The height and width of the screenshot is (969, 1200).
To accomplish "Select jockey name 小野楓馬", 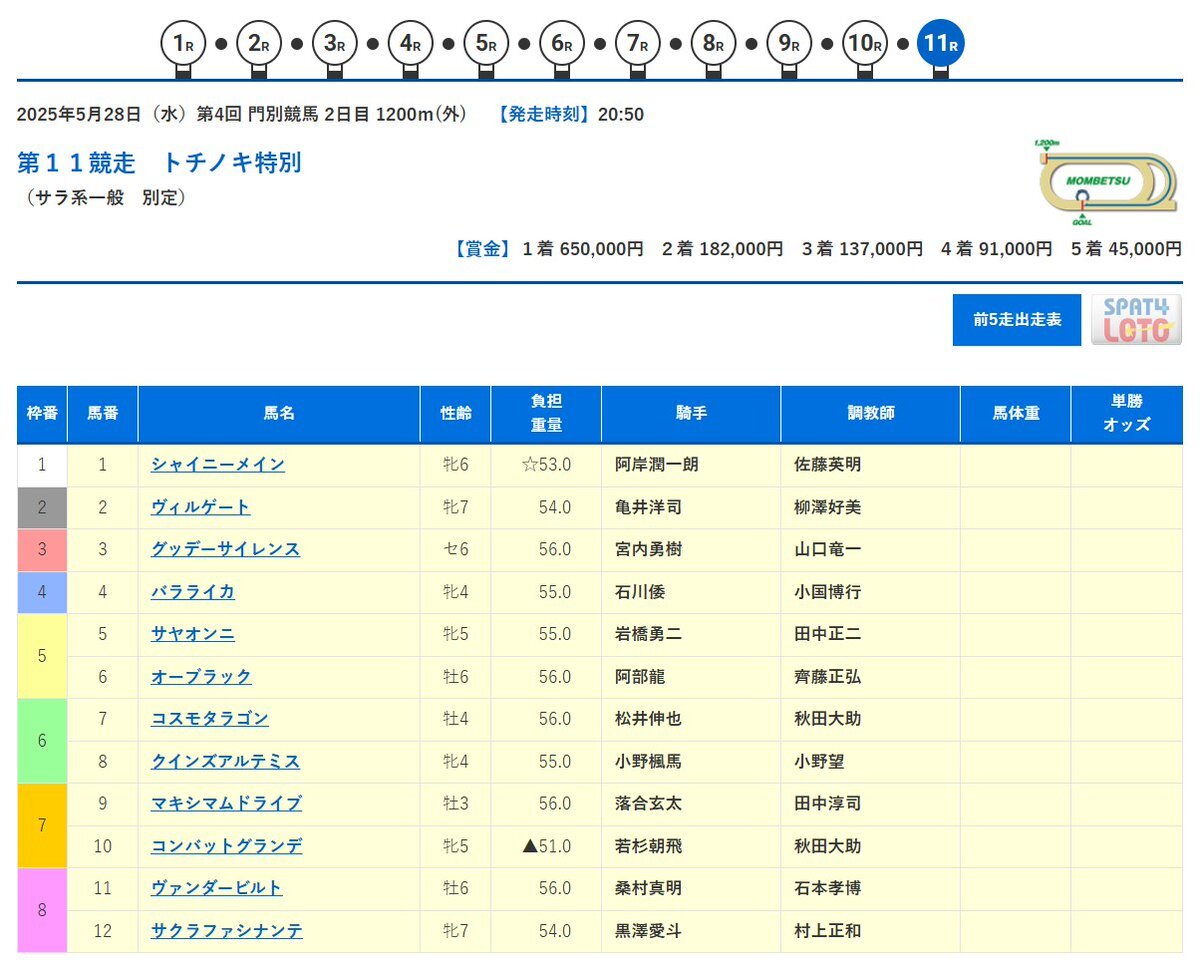I will (x=649, y=761).
